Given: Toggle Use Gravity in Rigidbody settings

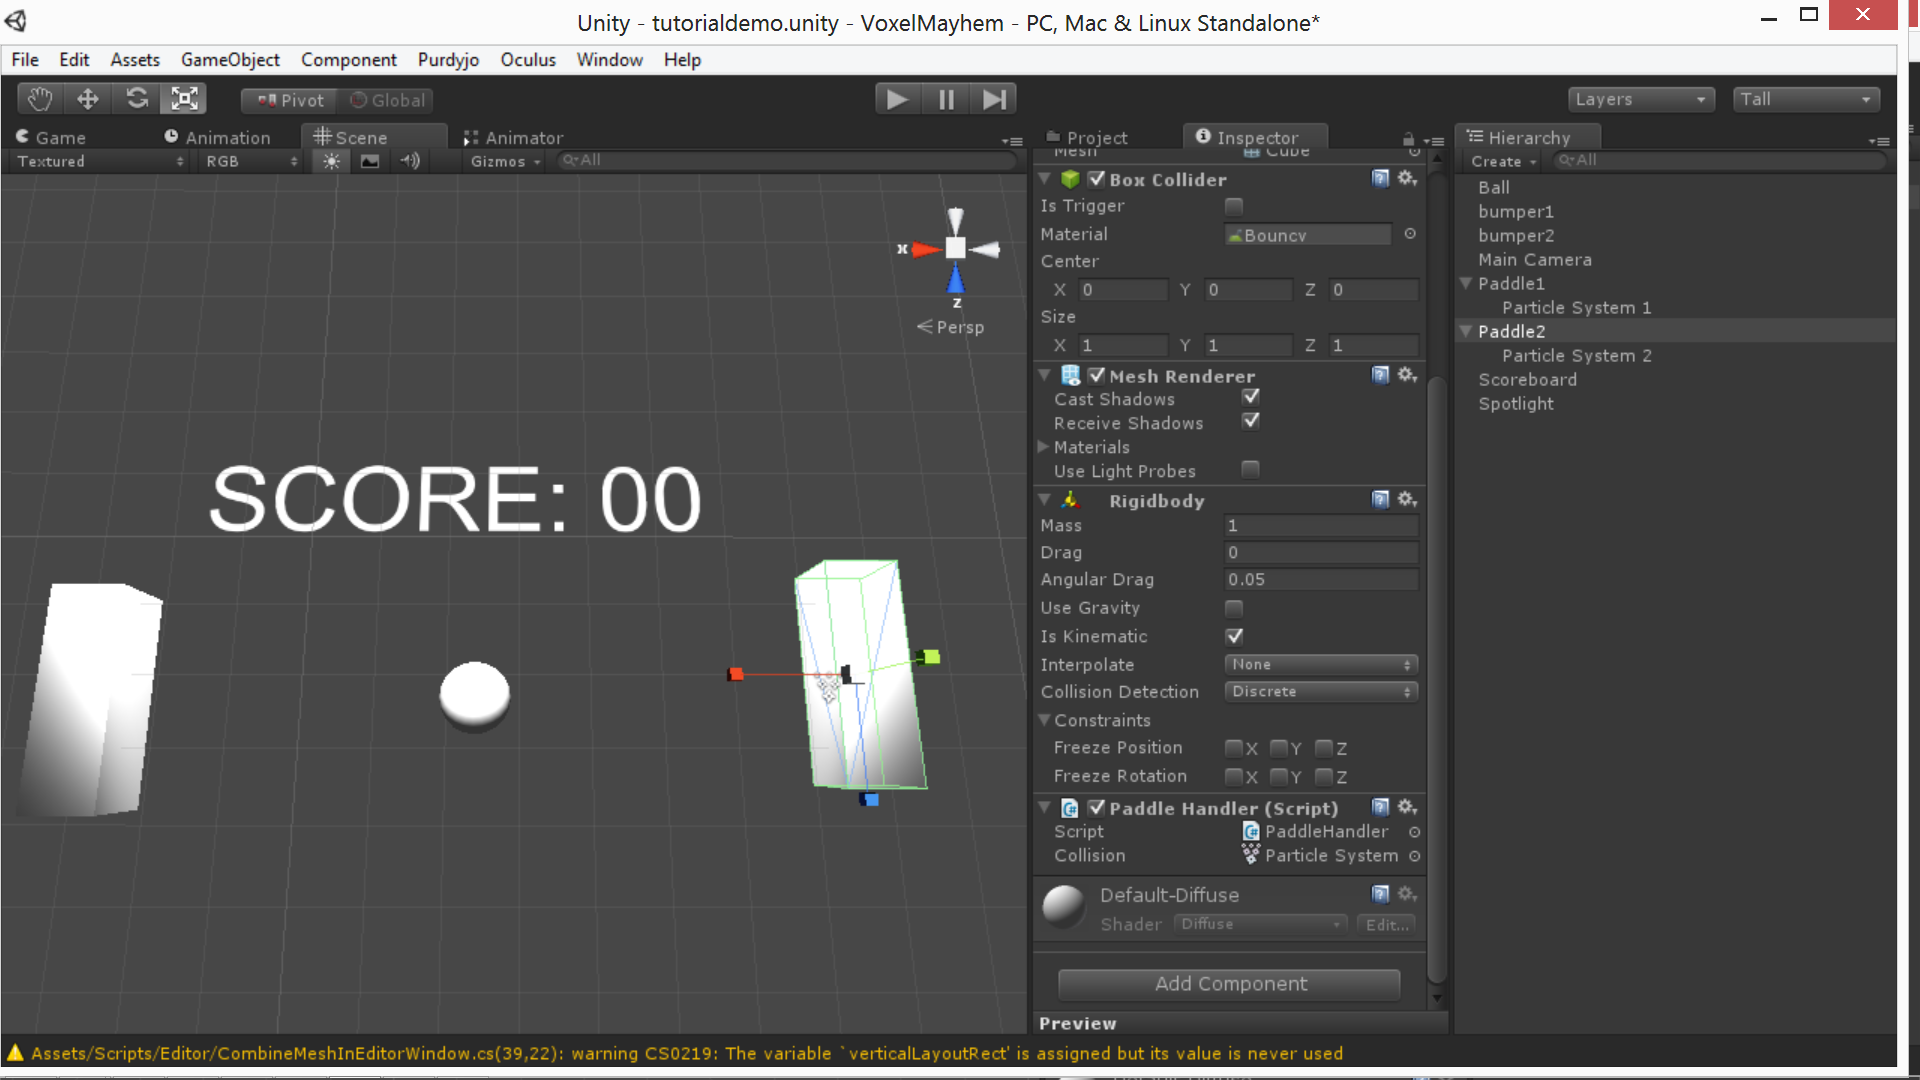Looking at the screenshot, I should (x=1234, y=608).
